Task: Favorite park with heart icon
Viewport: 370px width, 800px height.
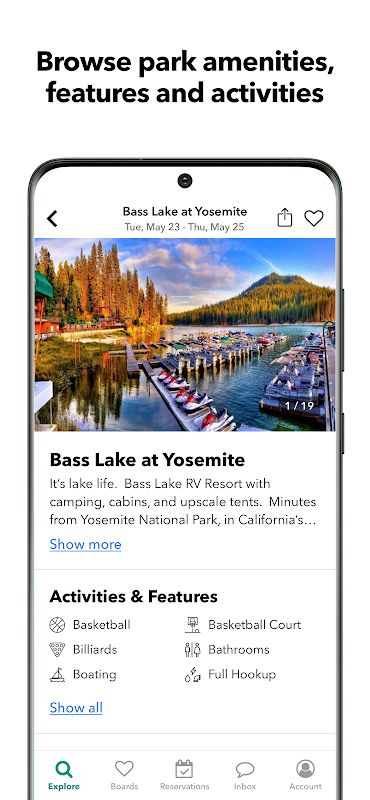Action: 314,218
